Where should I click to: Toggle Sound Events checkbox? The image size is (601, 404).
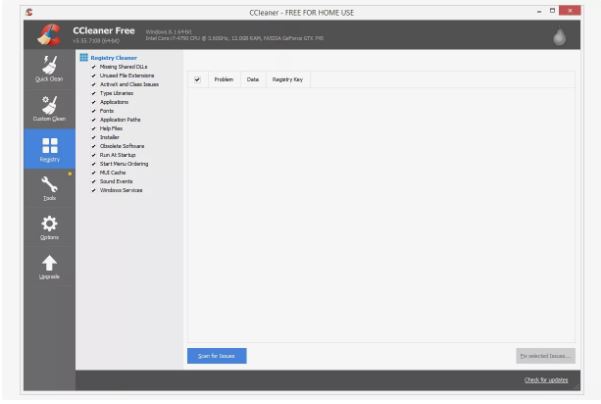(94, 181)
